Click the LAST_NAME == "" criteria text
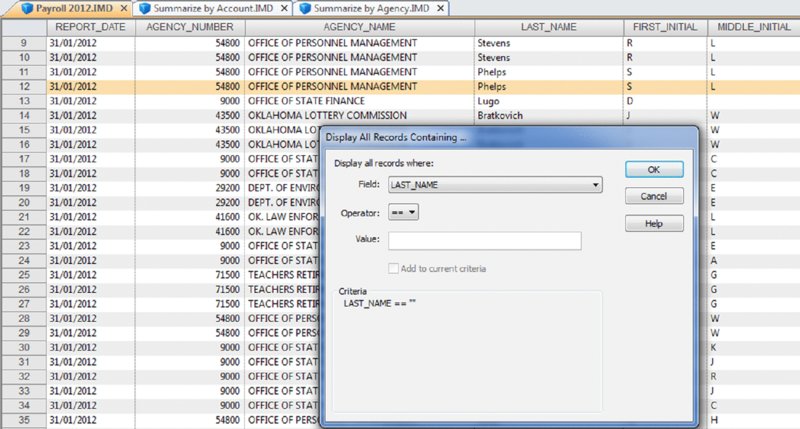The height and width of the screenshot is (429, 800). pyautogui.click(x=380, y=303)
